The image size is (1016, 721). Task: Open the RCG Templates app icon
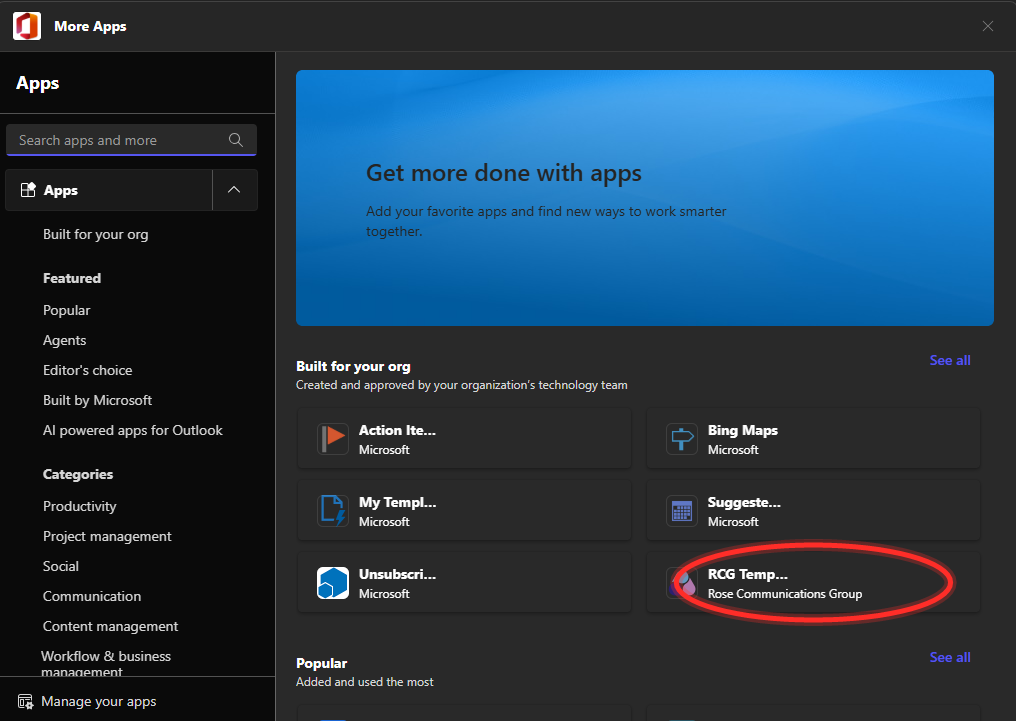(x=682, y=582)
